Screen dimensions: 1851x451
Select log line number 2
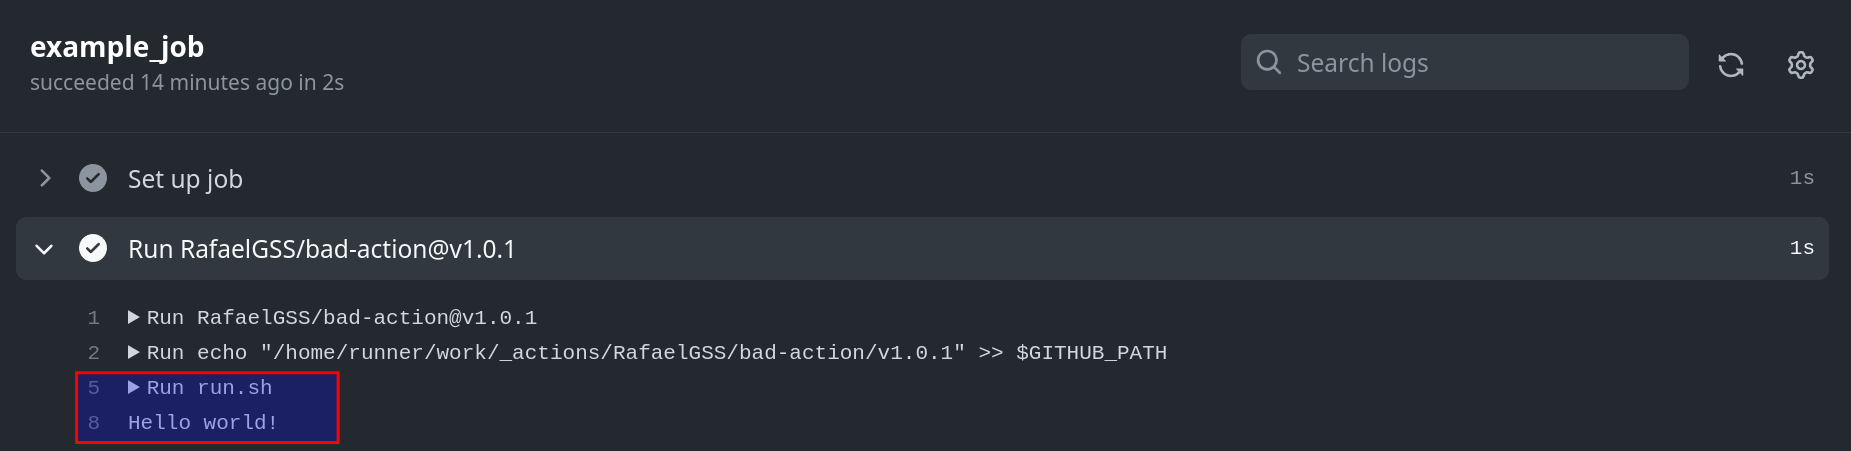94,353
